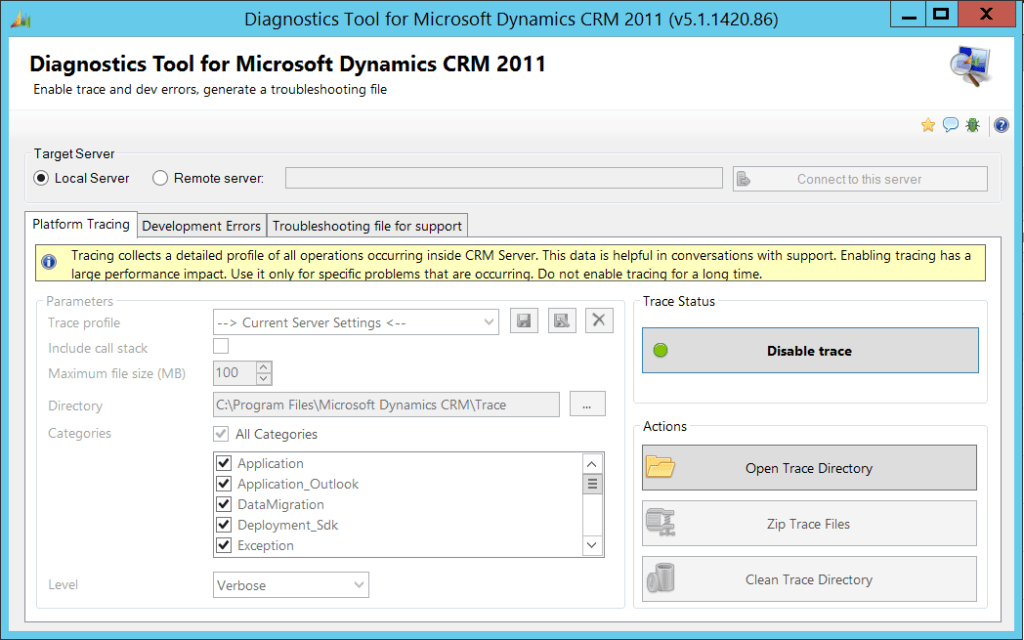Toggle the Include call stack checkbox
The width and height of the screenshot is (1024, 640).
[221, 346]
